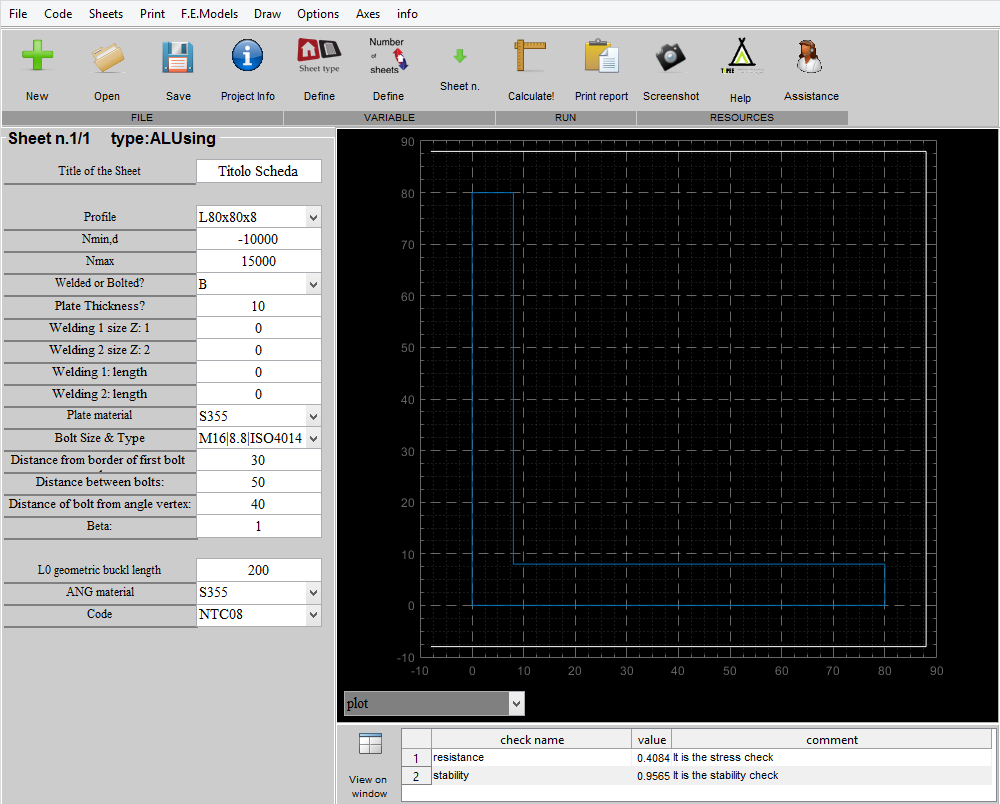Click the Nmin,d value field

[258, 239]
